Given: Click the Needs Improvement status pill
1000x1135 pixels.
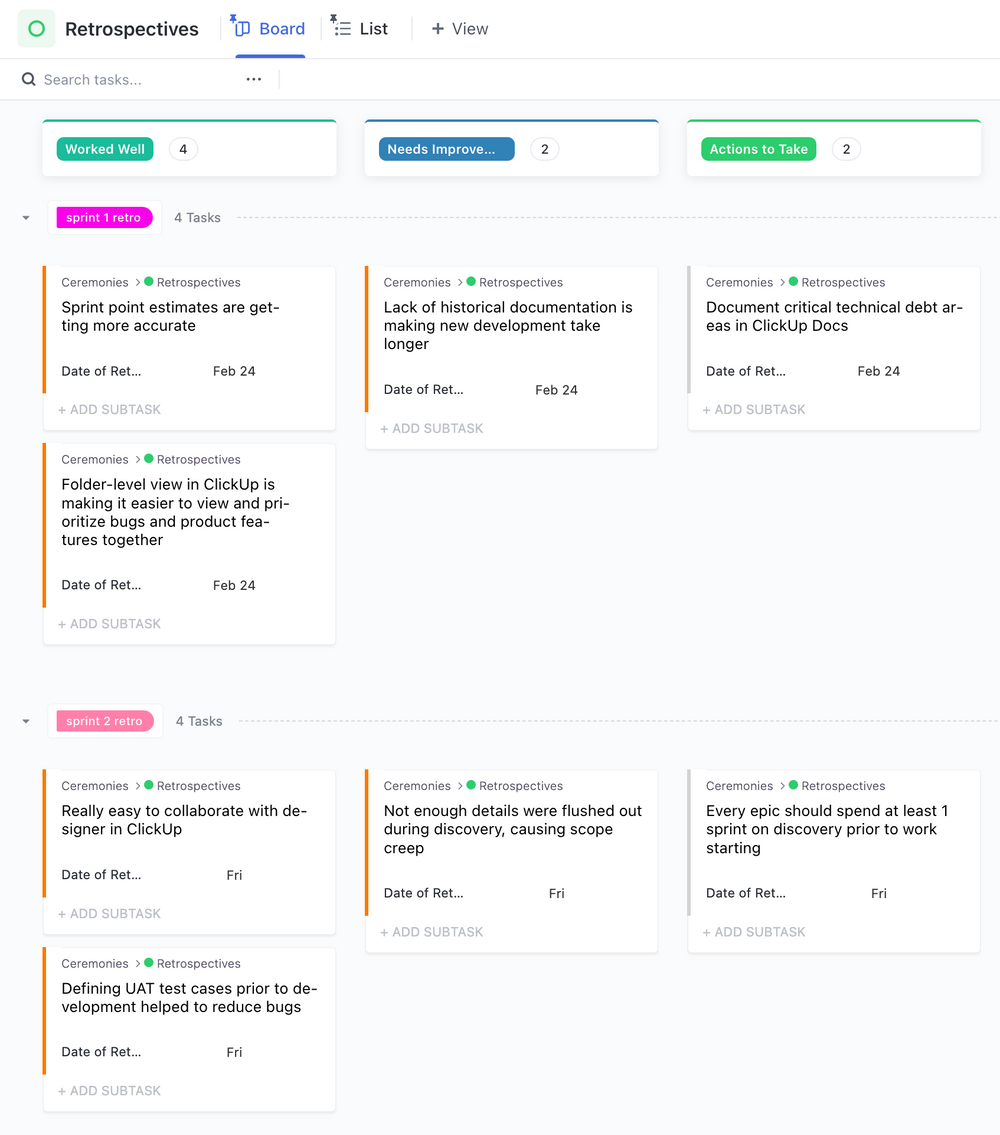Looking at the screenshot, I should pos(446,148).
